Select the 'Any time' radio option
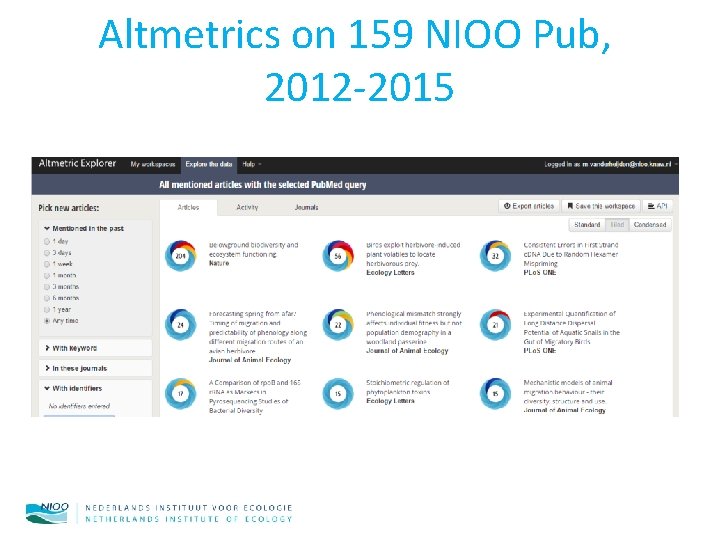Viewport: 720px width, 540px height. pyautogui.click(x=46, y=321)
